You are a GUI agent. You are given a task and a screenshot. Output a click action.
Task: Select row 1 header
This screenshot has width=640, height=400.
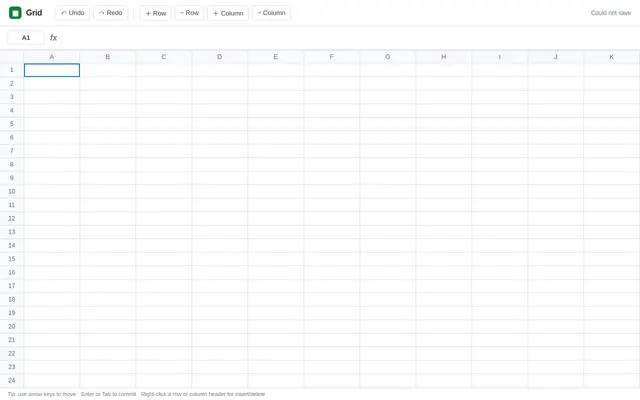coord(12,70)
